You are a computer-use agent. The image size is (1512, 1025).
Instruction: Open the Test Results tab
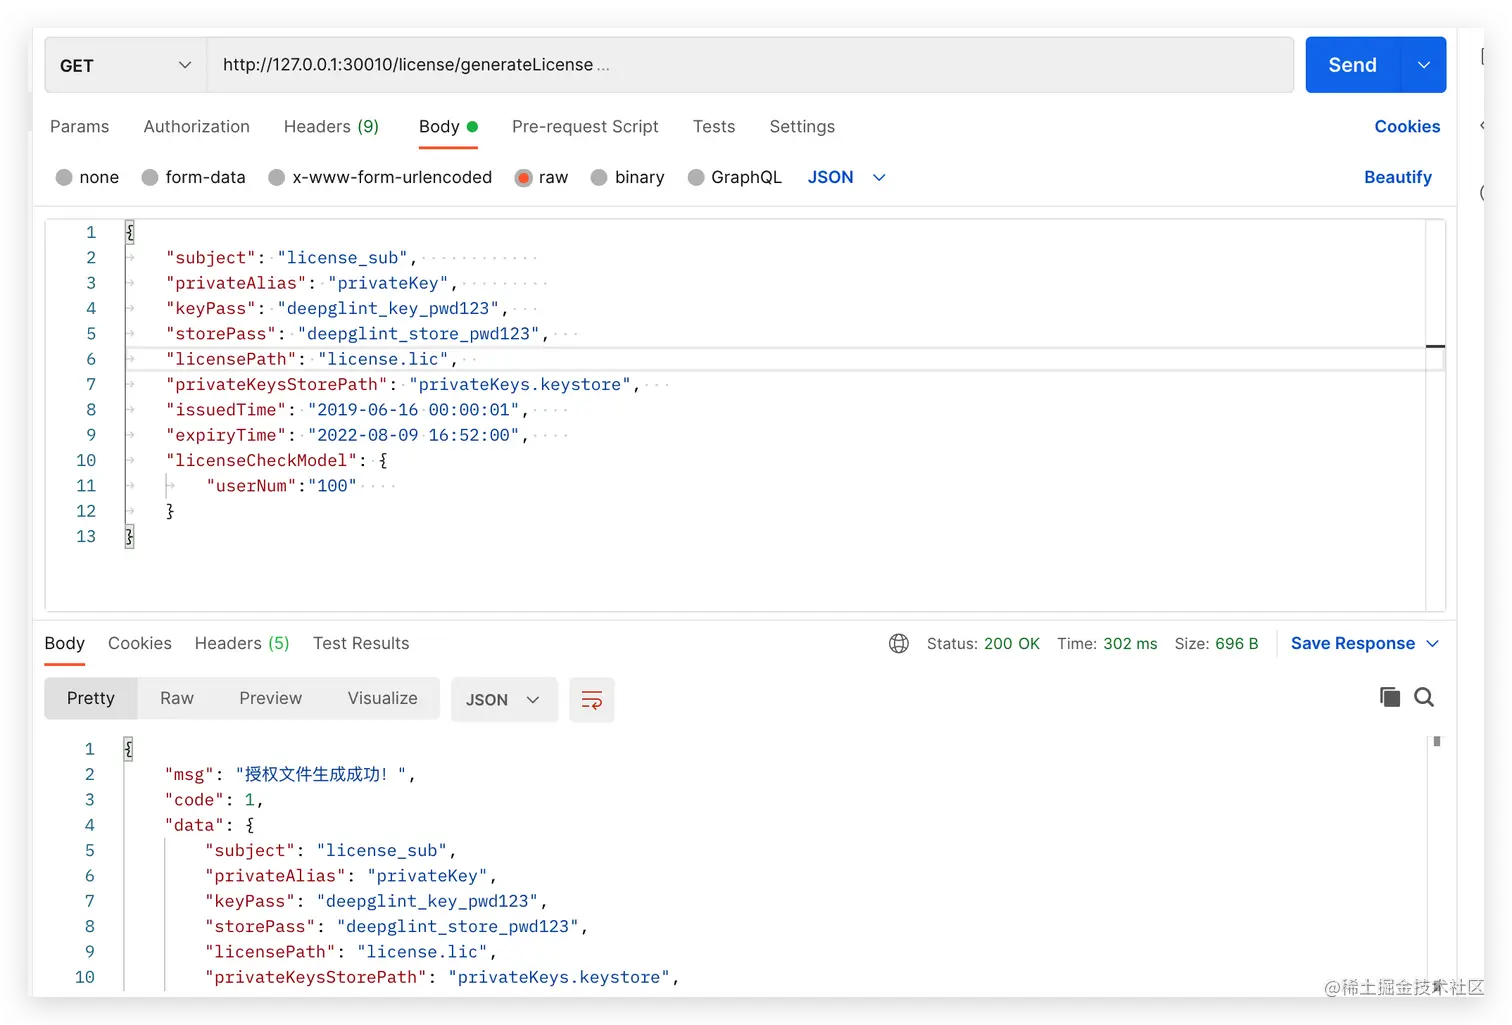pos(361,644)
